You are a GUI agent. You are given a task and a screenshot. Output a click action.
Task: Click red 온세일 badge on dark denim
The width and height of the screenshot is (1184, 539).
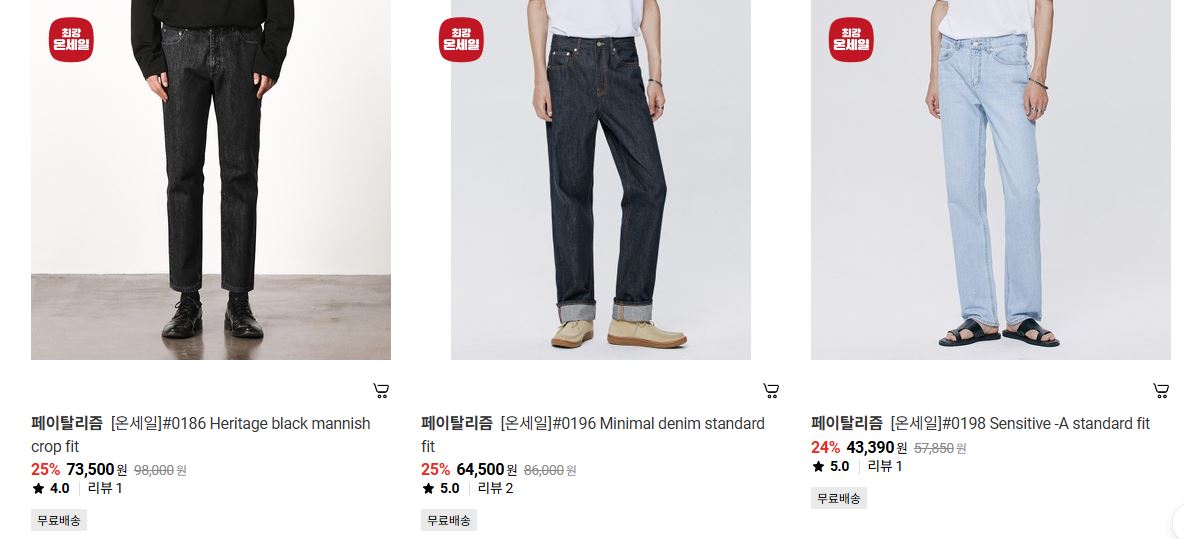(461, 39)
